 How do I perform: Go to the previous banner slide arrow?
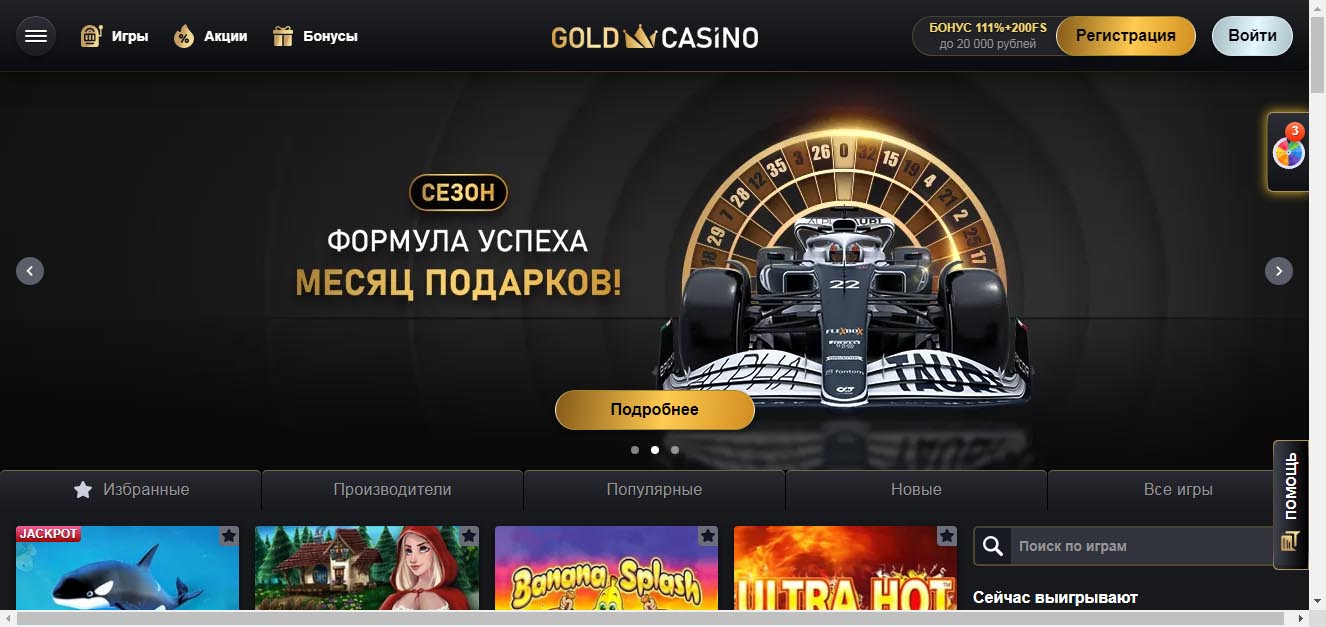point(30,271)
